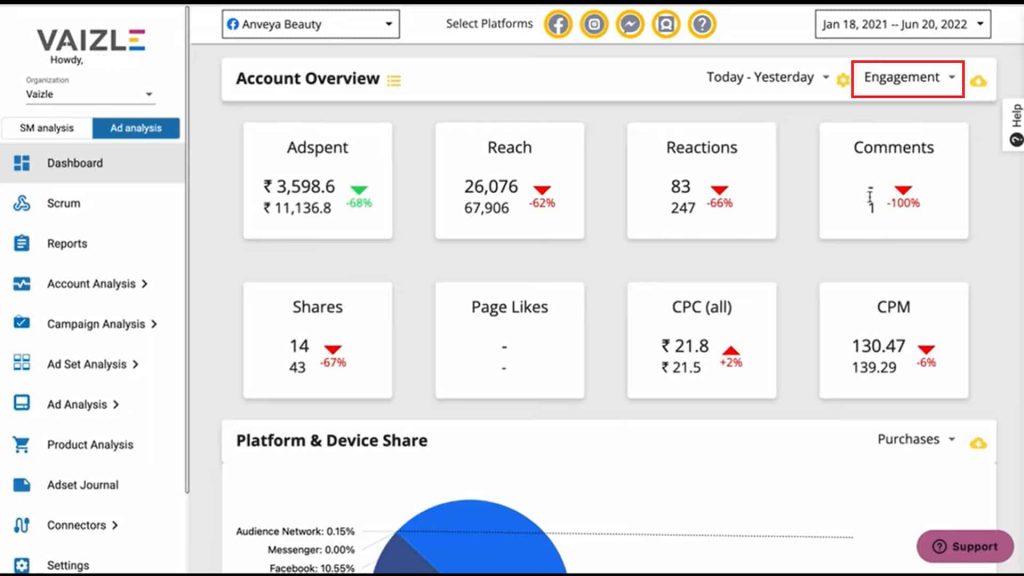Click the CPC (all) metric card
This screenshot has width=1024, height=576.
click(x=702, y=340)
